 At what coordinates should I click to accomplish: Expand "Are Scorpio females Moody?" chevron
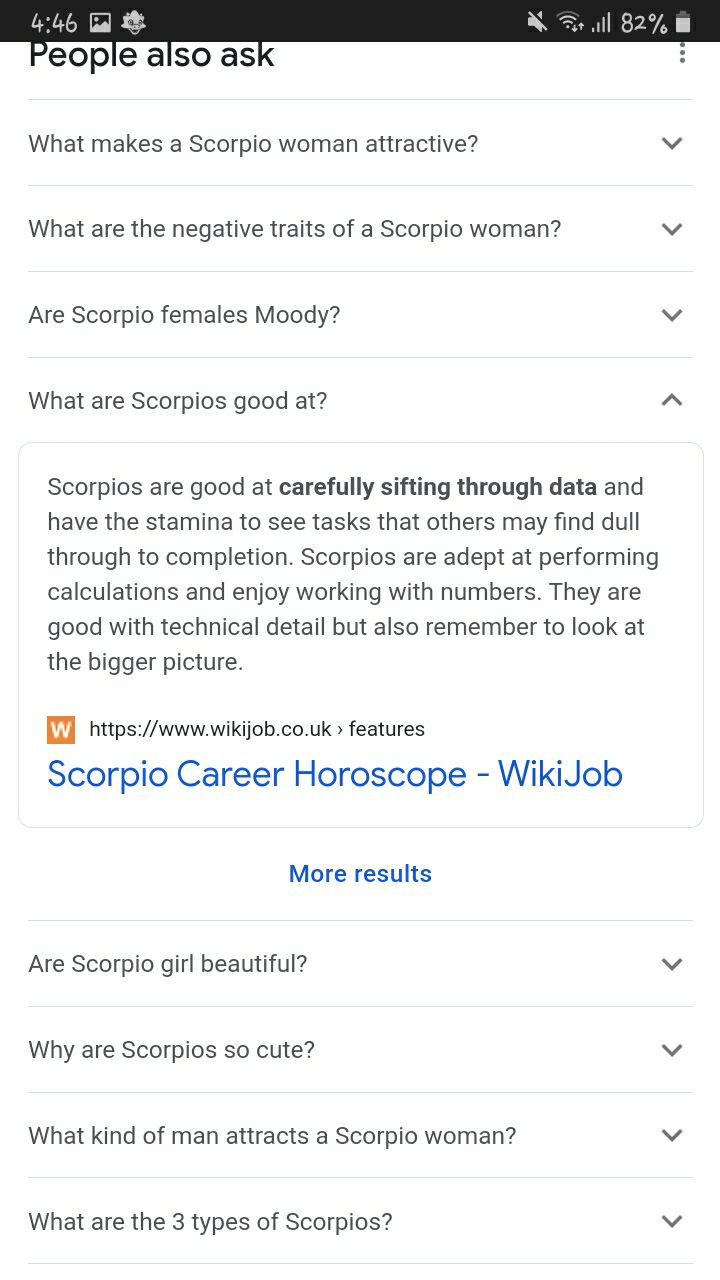click(x=672, y=315)
